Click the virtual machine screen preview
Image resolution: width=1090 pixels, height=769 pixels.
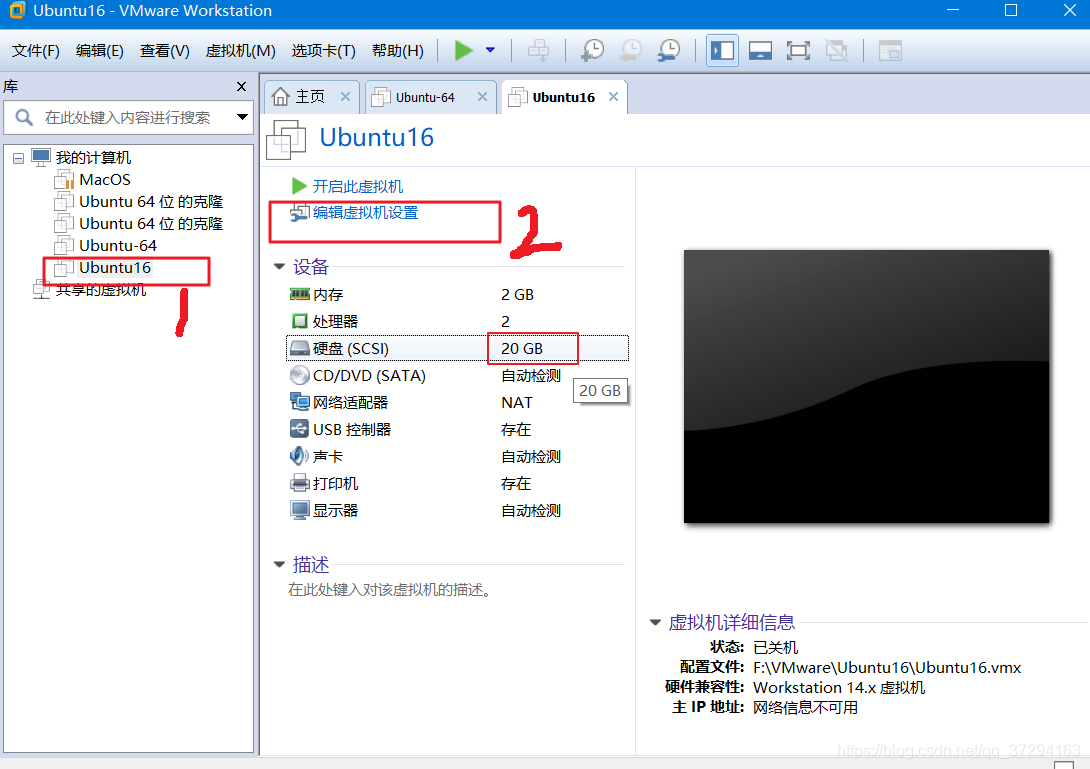(x=866, y=387)
